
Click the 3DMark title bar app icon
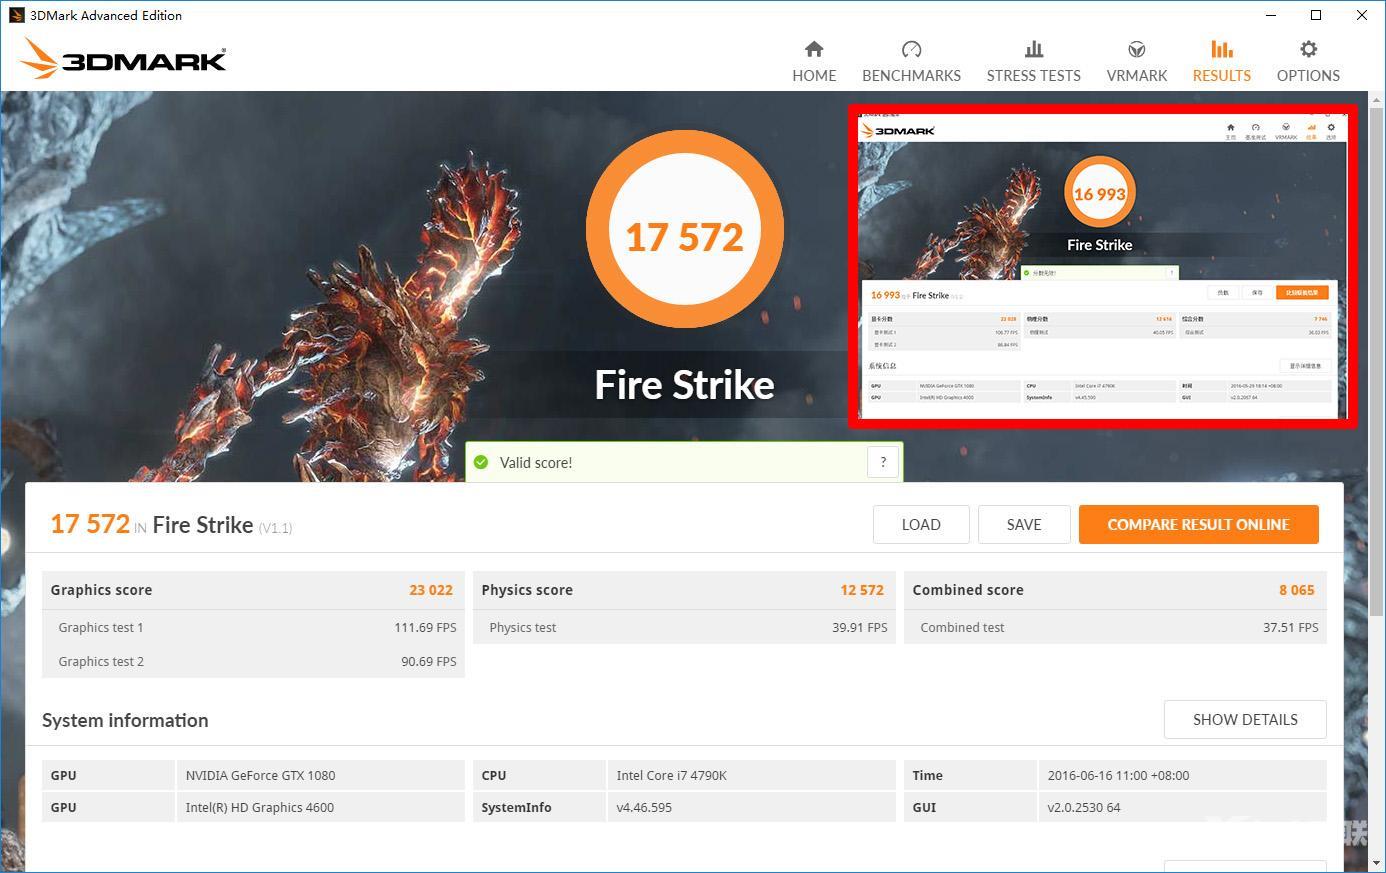pos(16,15)
